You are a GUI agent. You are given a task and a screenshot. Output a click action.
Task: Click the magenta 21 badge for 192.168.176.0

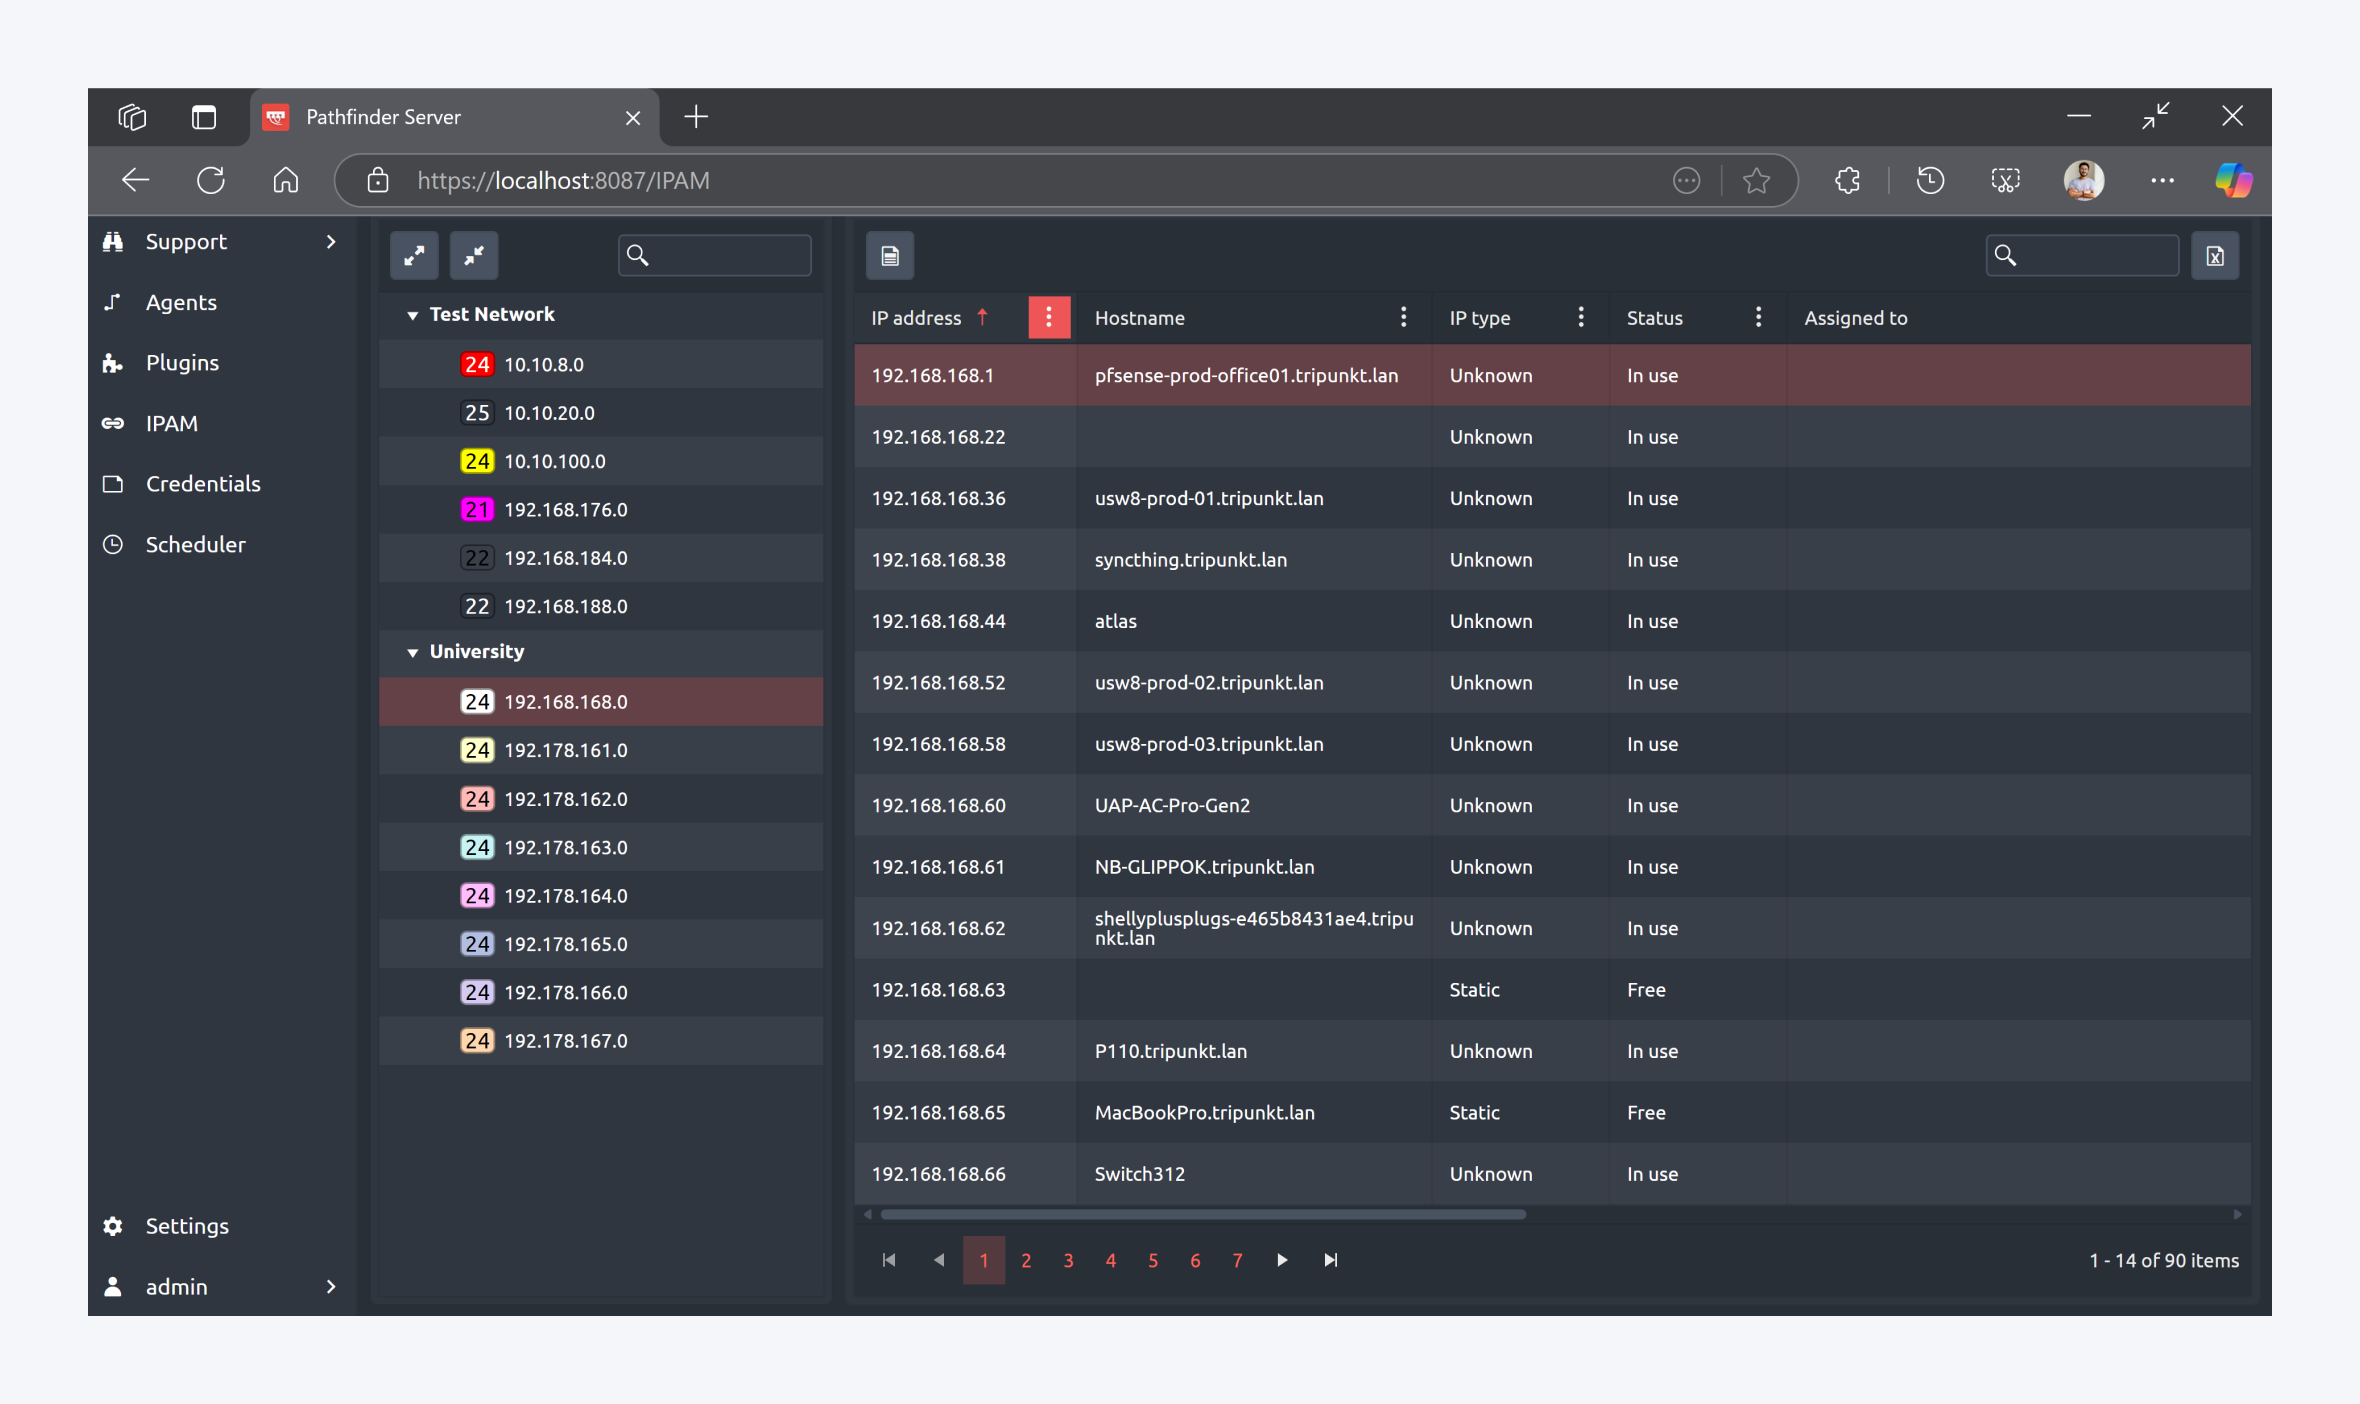pos(476,510)
